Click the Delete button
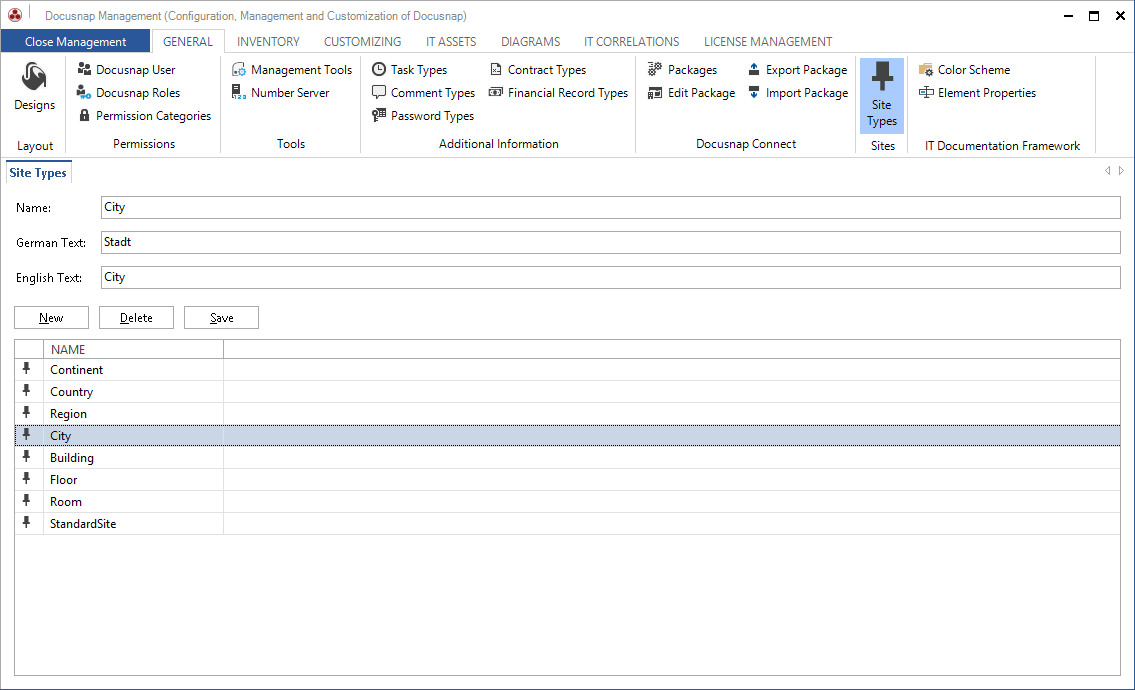The height and width of the screenshot is (690, 1135). (136, 317)
